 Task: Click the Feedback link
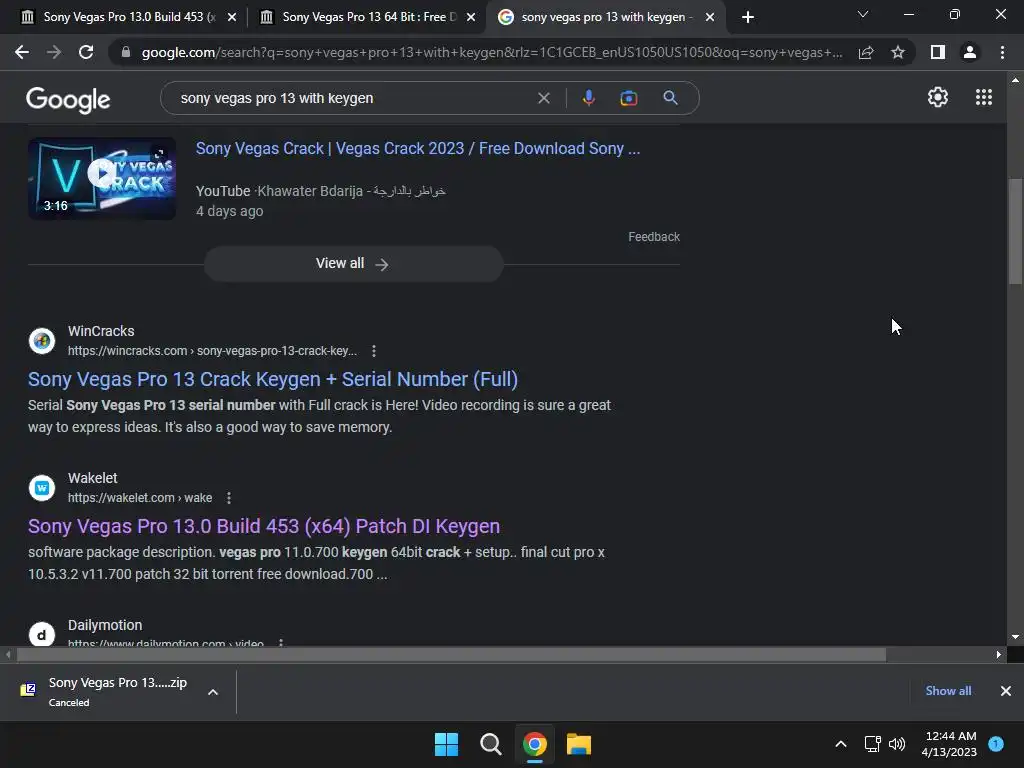click(x=654, y=237)
